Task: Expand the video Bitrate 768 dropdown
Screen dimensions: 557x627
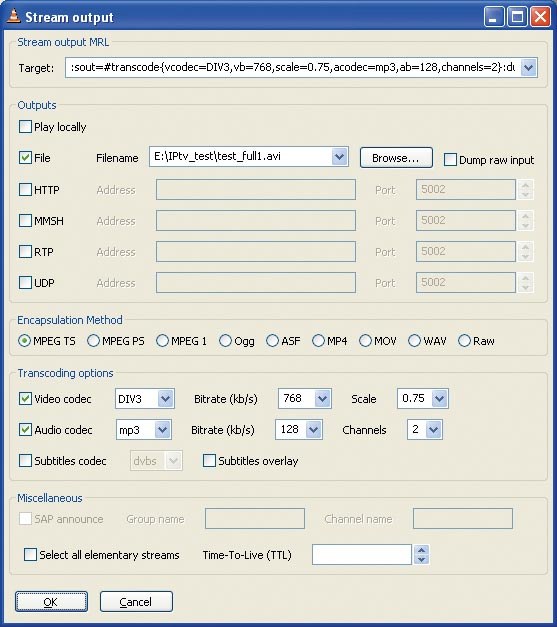Action: pos(322,398)
